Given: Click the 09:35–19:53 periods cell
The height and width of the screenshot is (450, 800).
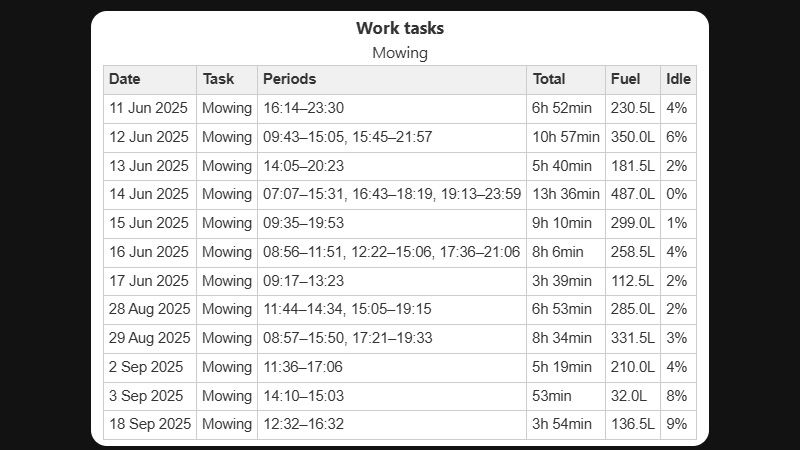Looking at the screenshot, I should point(303,223).
